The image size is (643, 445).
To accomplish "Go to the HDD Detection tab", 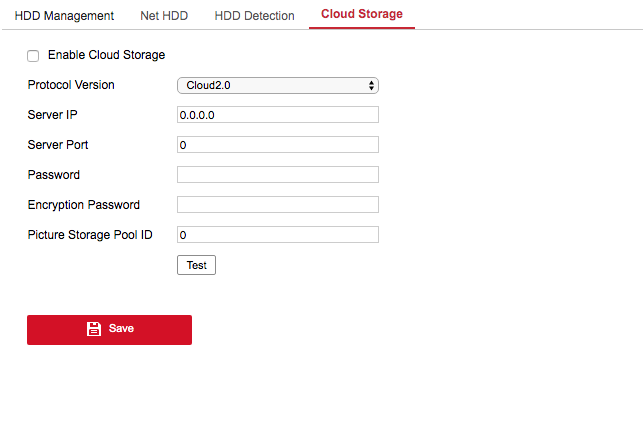I will 254,16.
